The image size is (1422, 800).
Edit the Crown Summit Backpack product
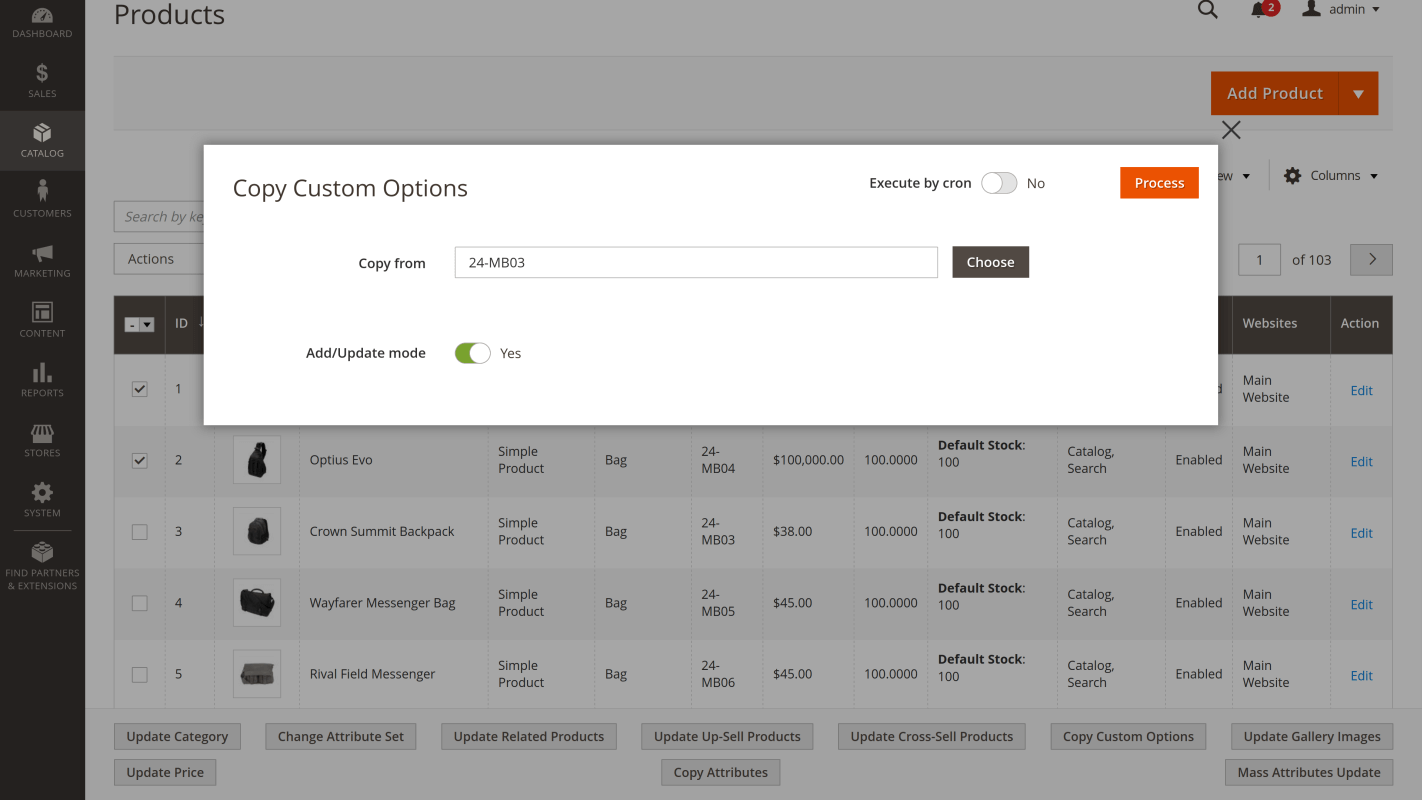point(1361,532)
